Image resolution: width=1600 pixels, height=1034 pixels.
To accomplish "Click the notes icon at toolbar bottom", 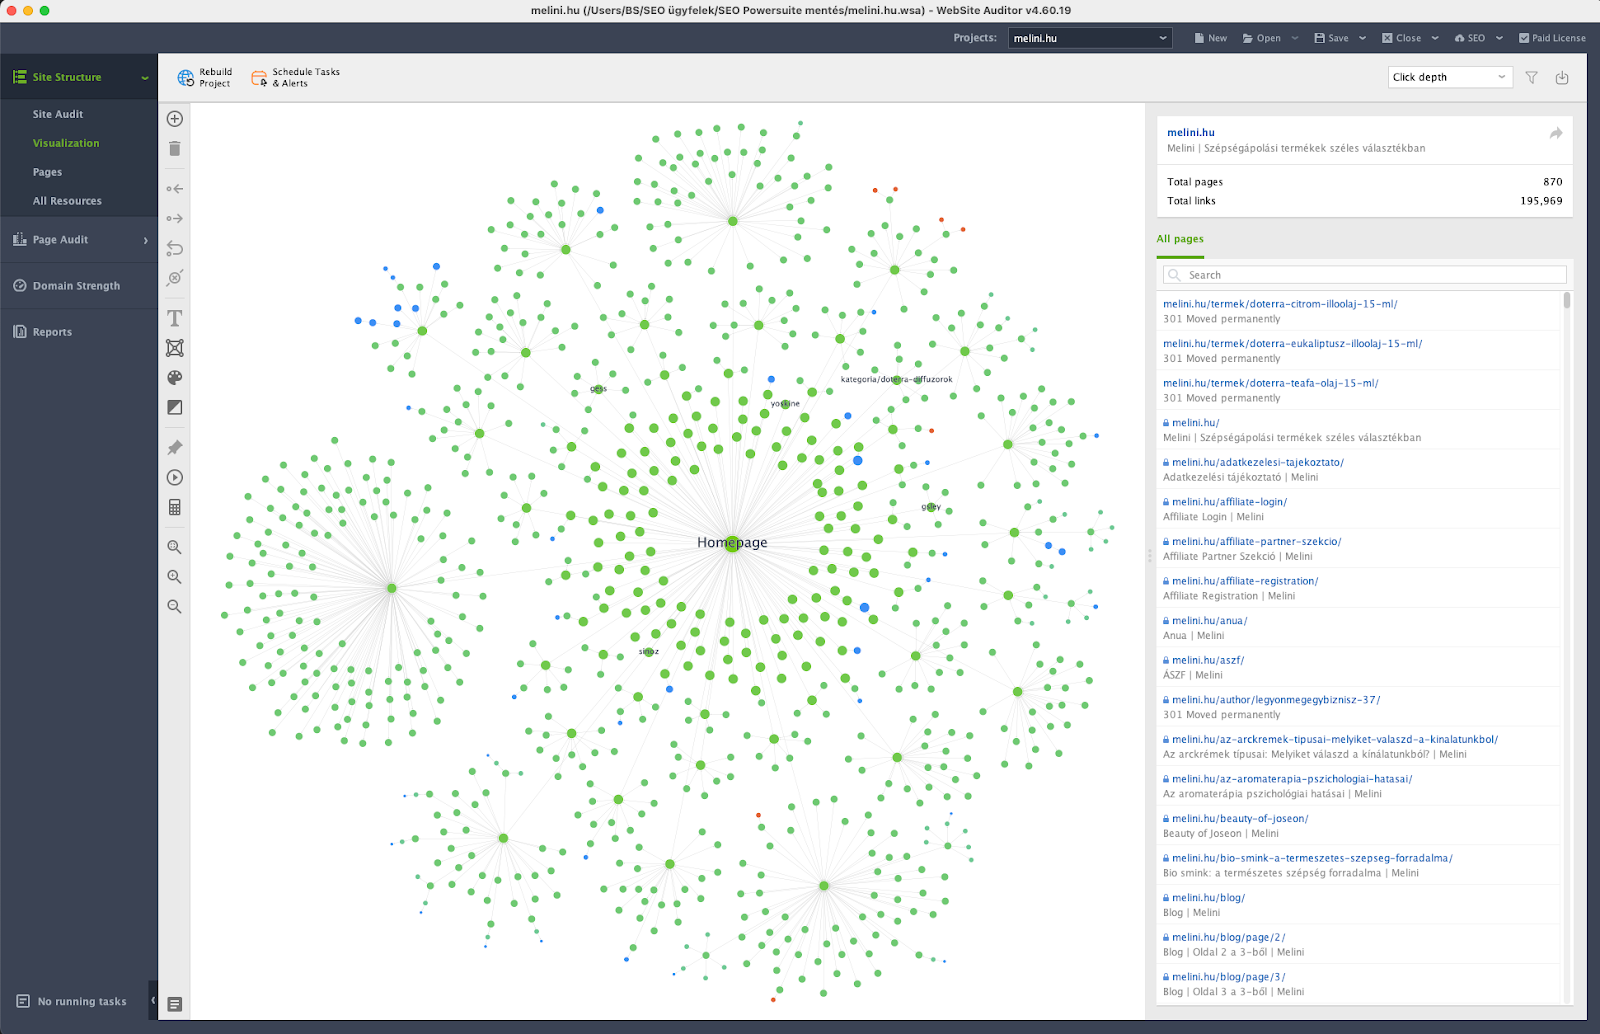I will [x=175, y=1004].
